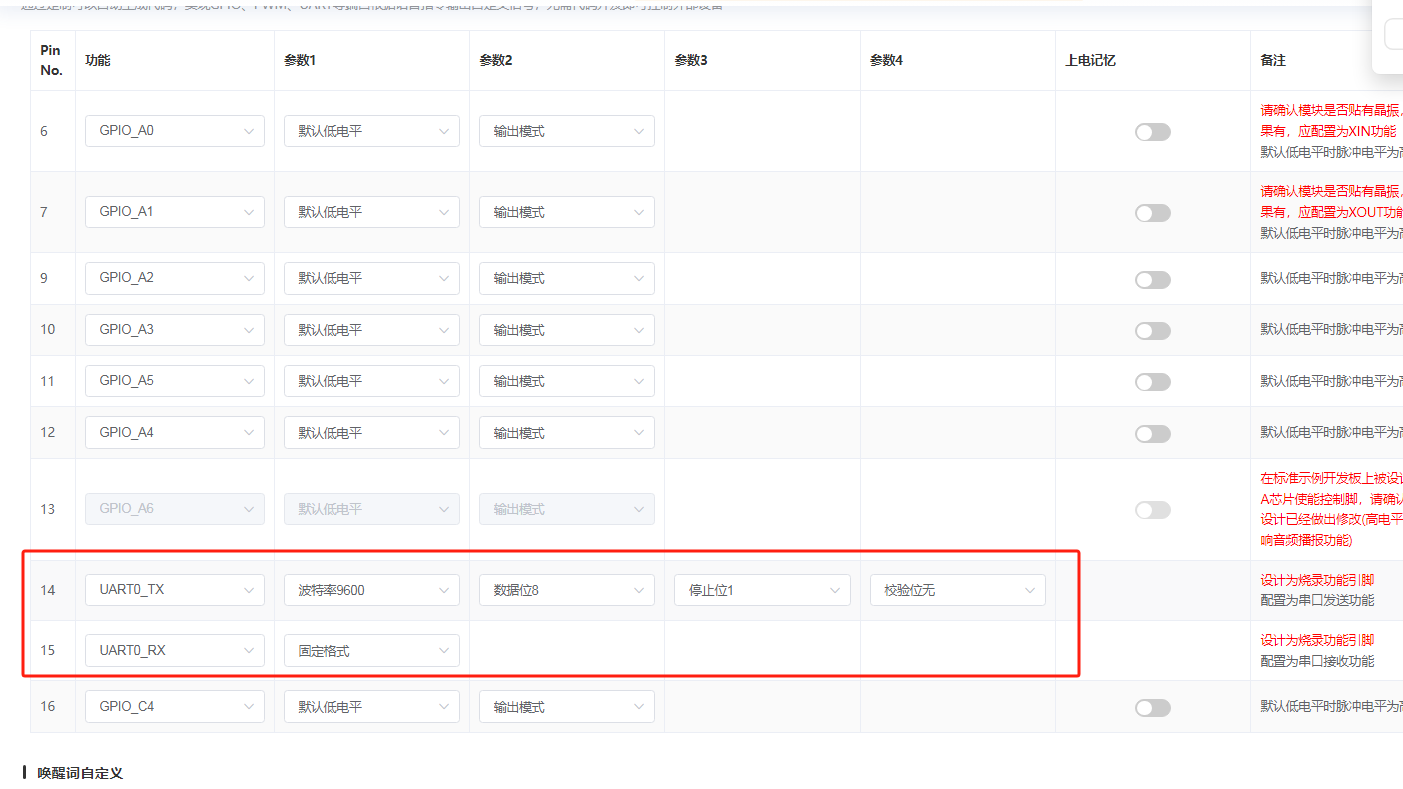Open the UART0_TX function dropdown
The height and width of the screenshot is (789, 1403).
point(174,590)
